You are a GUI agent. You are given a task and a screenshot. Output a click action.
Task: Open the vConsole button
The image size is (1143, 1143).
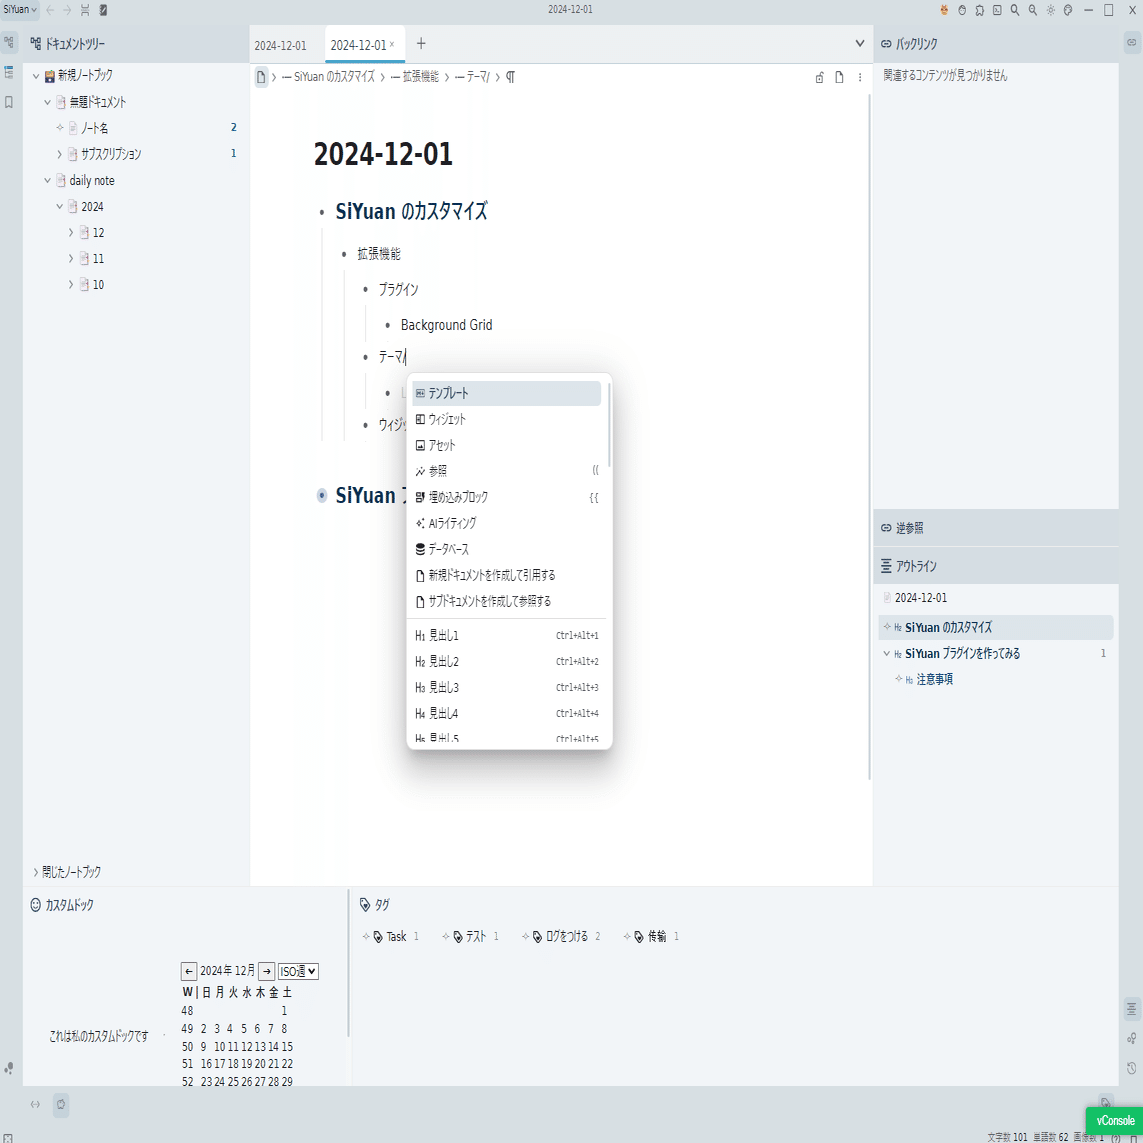[x=1114, y=1120]
